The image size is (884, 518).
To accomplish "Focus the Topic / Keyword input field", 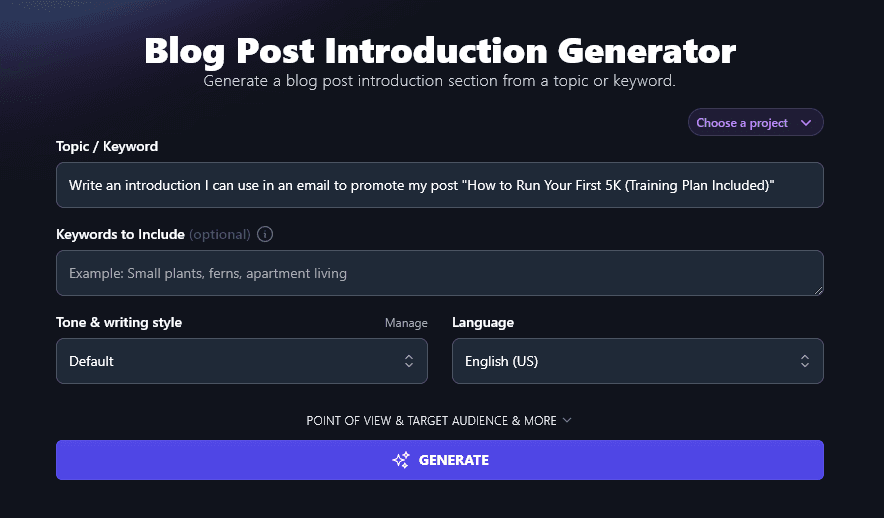I will (439, 185).
